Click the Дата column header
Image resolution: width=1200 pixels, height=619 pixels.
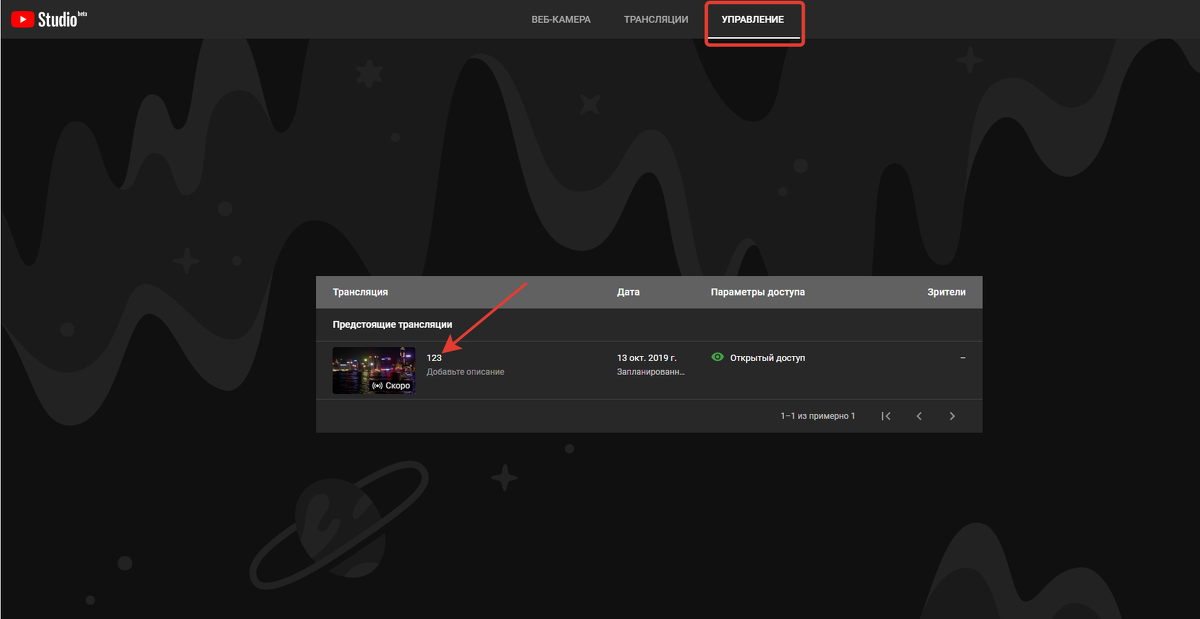628,292
